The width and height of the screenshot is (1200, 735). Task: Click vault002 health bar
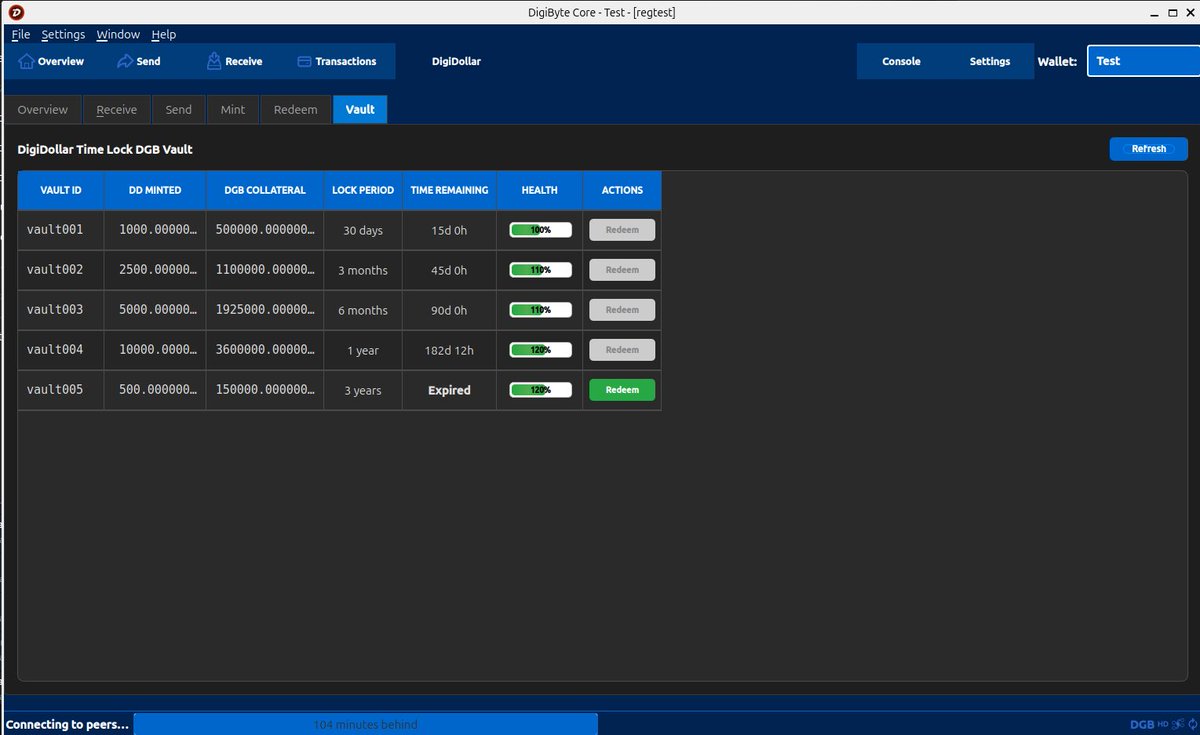click(541, 270)
